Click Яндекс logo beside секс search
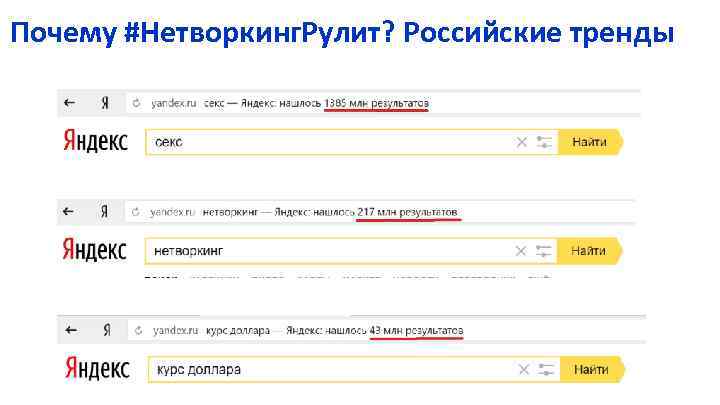720x405 pixels. pos(96,141)
